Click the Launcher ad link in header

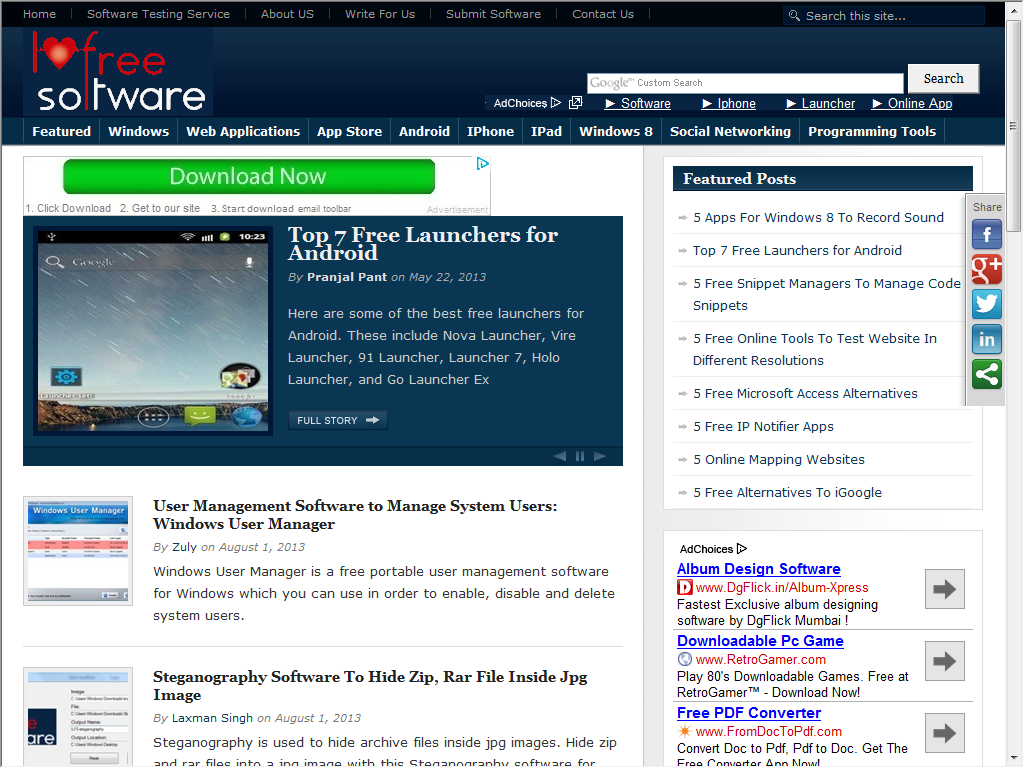click(x=820, y=103)
